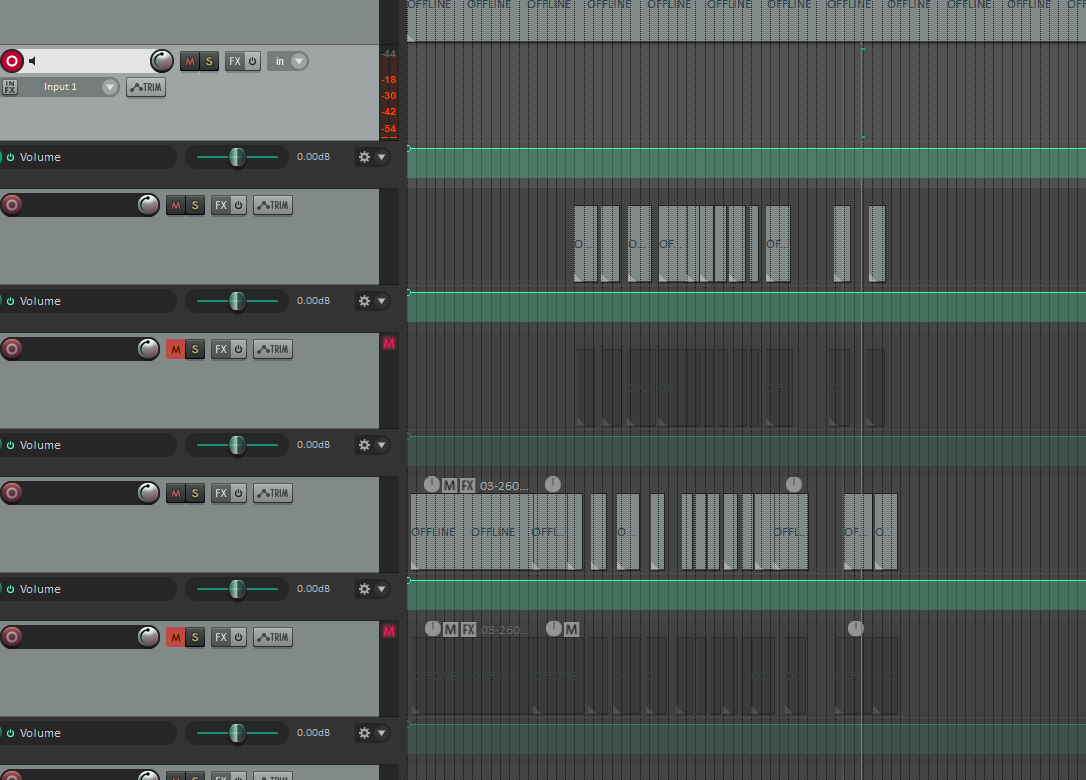The height and width of the screenshot is (780, 1086).
Task: Click the pan knob on second track
Action: click(x=148, y=205)
